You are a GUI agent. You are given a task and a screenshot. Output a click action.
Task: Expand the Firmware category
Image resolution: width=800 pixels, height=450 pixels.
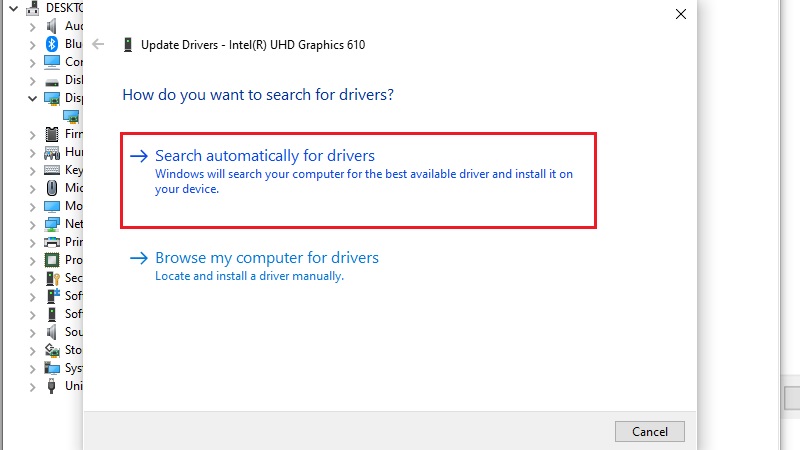(x=32, y=135)
